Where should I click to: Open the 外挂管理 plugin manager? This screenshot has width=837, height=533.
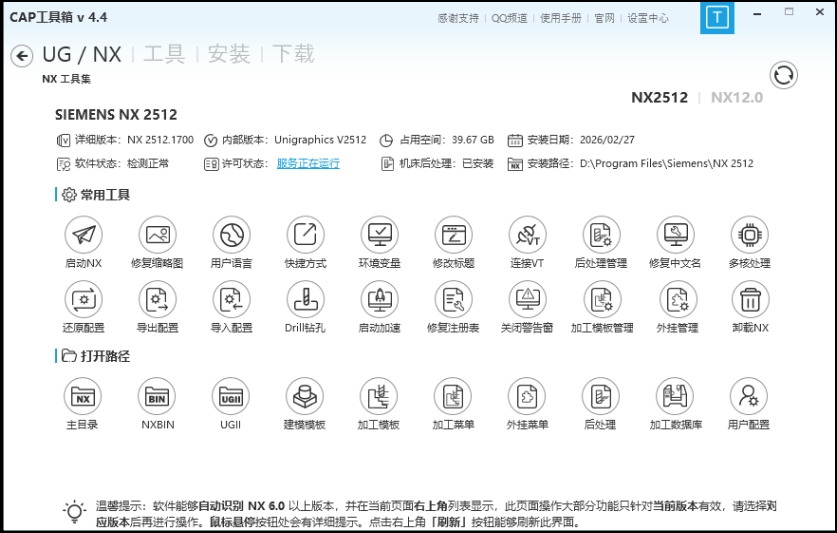coord(678,300)
